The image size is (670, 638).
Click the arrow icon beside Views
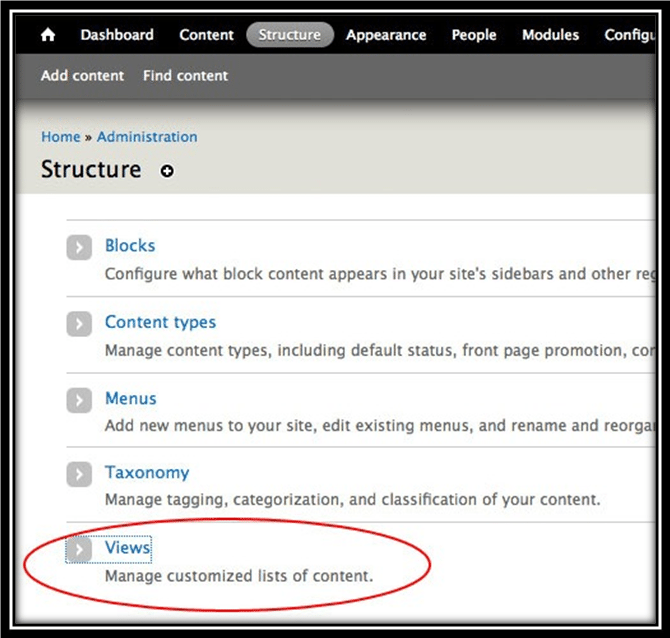coord(79,549)
